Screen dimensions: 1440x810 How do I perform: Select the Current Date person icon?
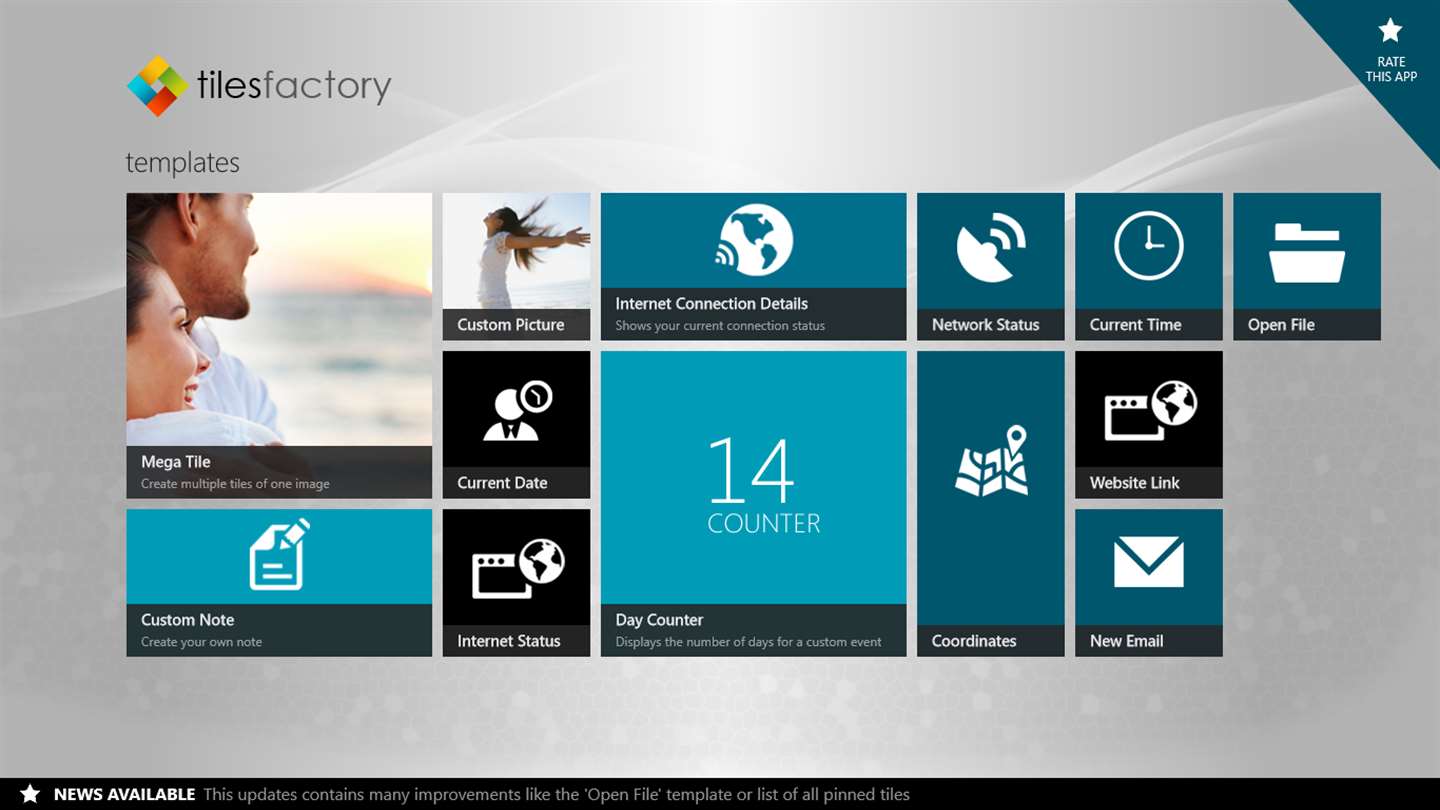pos(517,410)
